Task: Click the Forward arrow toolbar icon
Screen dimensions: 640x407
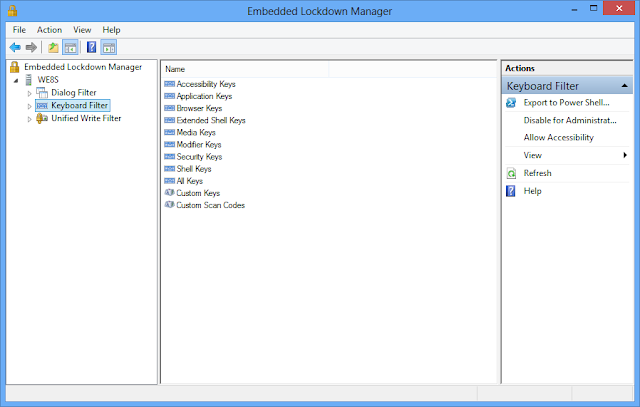Action: pyautogui.click(x=31, y=47)
